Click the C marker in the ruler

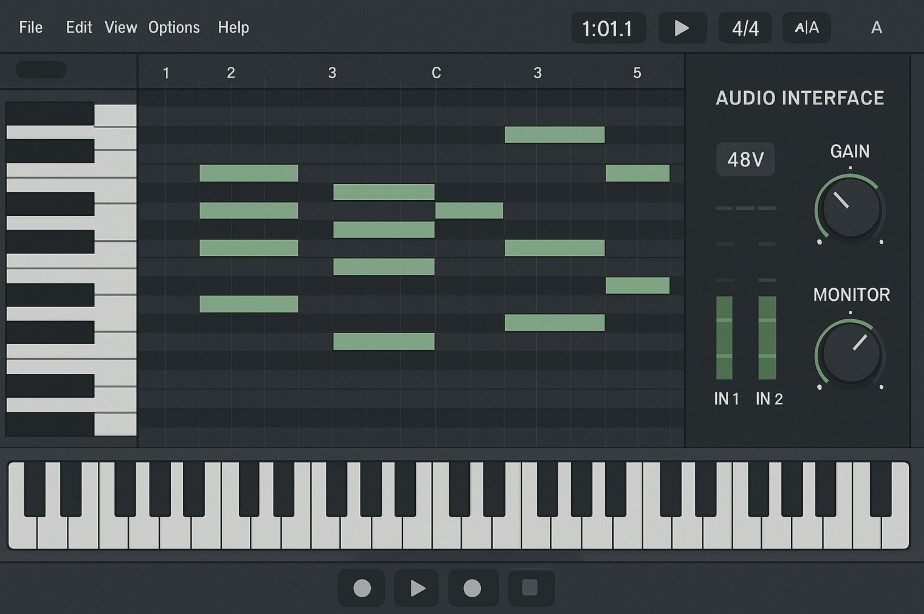436,73
